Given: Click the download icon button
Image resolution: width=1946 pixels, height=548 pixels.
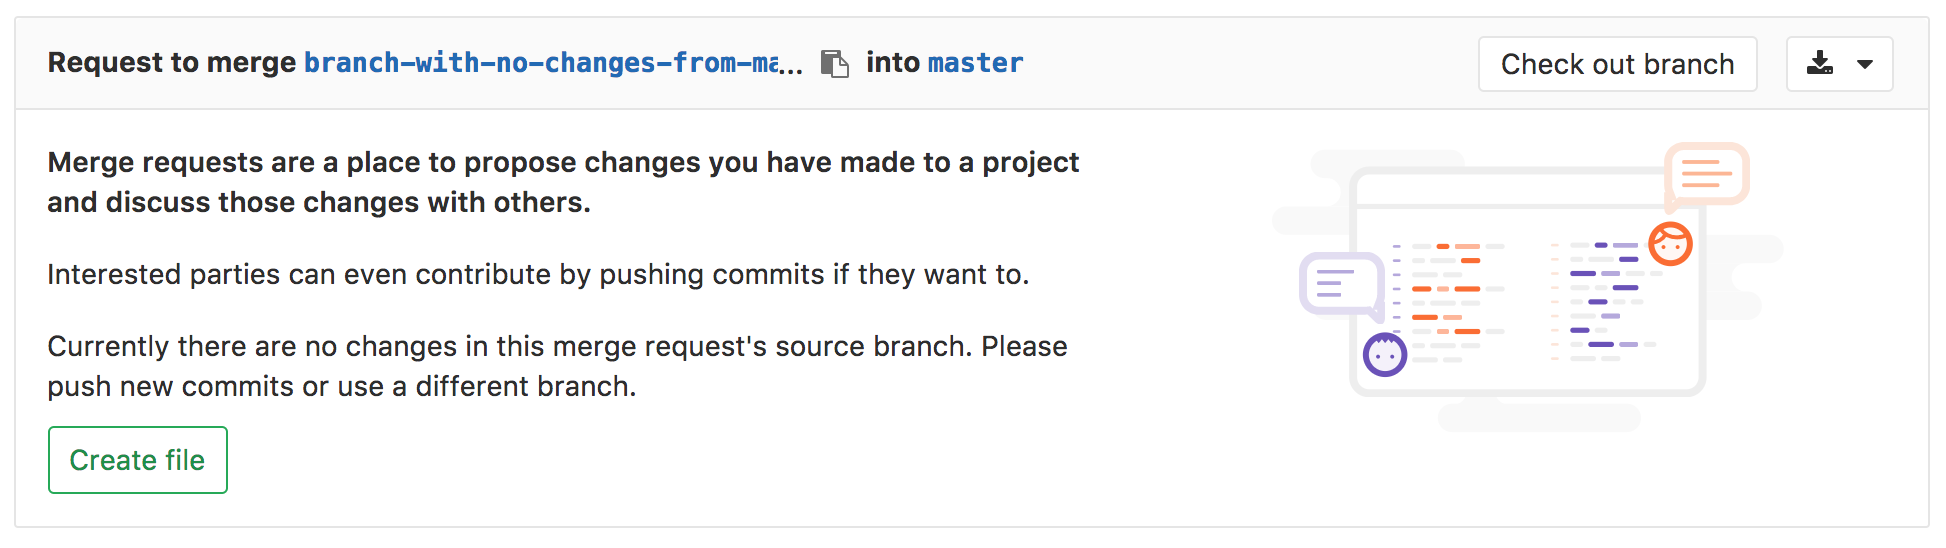Looking at the screenshot, I should click(1820, 64).
